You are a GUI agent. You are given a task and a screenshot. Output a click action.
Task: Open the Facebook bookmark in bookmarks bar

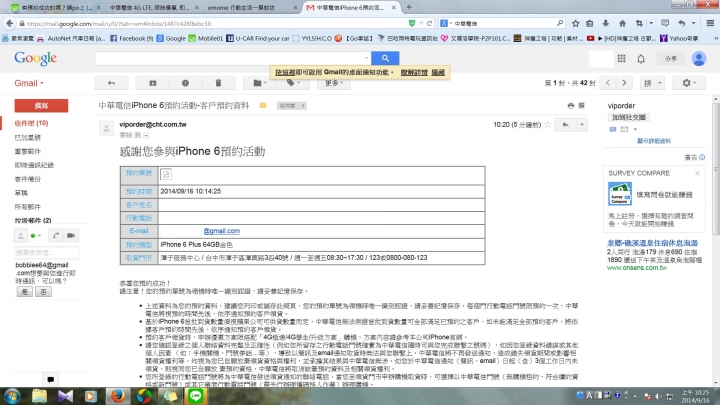pyautogui.click(x=131, y=39)
